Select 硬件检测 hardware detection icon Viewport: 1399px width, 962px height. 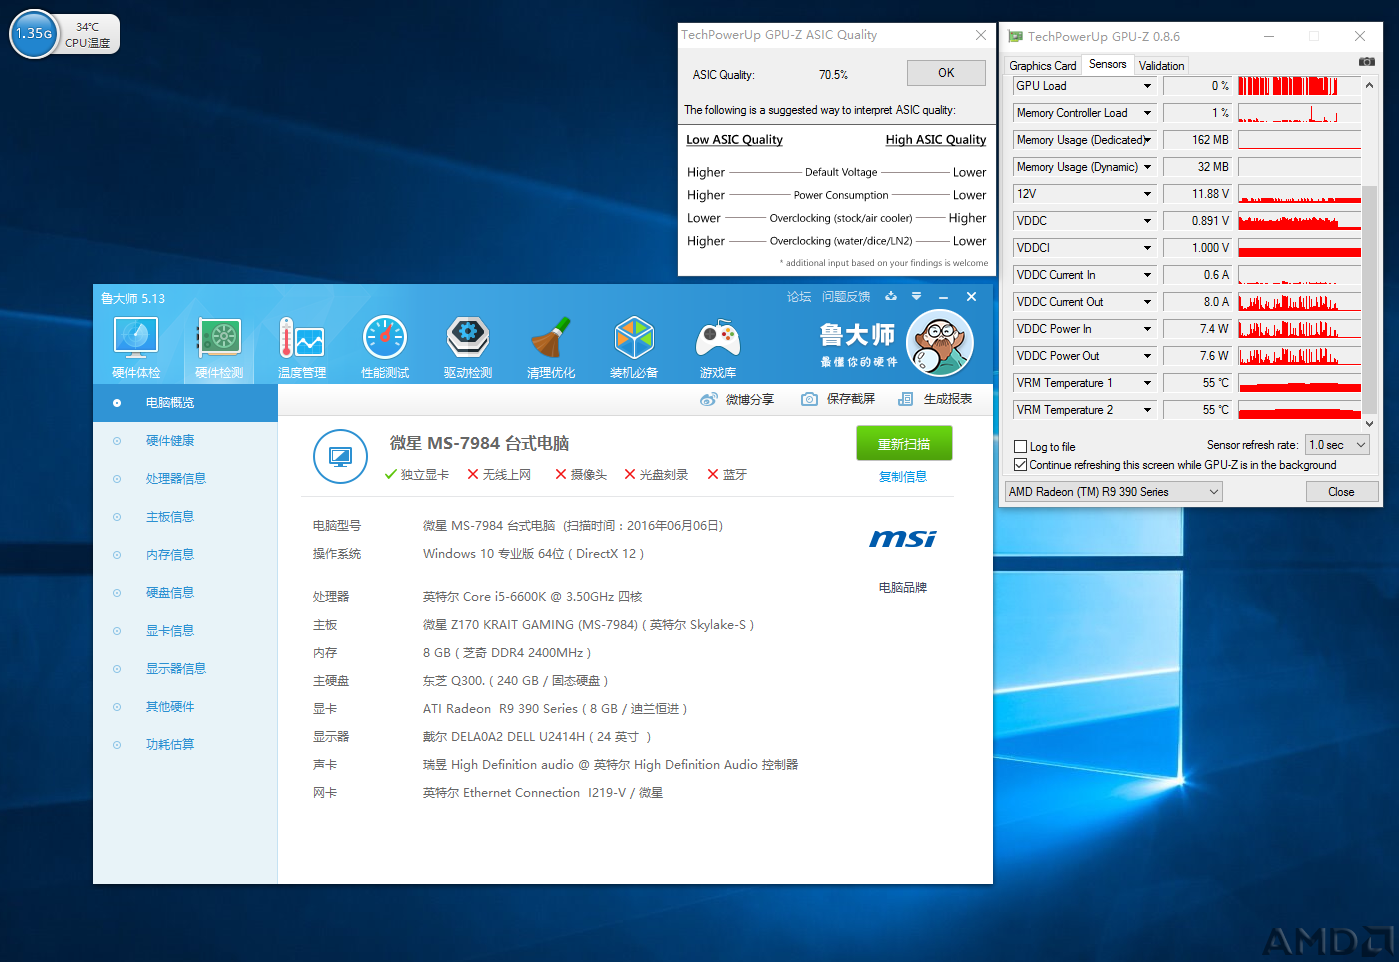click(219, 338)
